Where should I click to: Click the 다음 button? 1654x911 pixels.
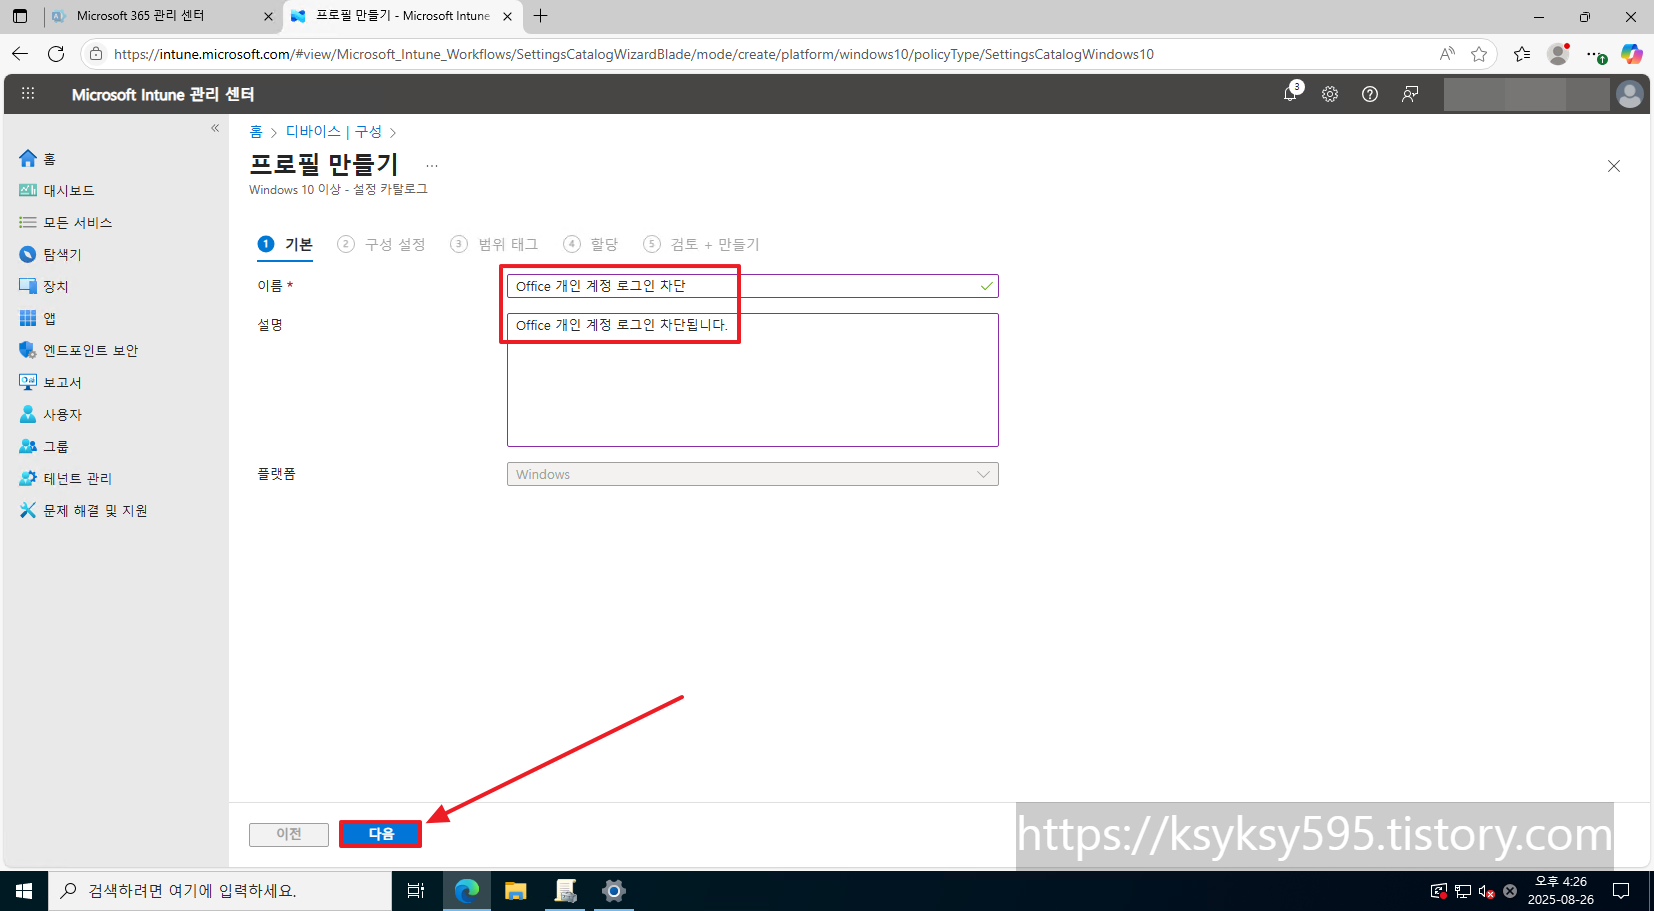(x=380, y=834)
